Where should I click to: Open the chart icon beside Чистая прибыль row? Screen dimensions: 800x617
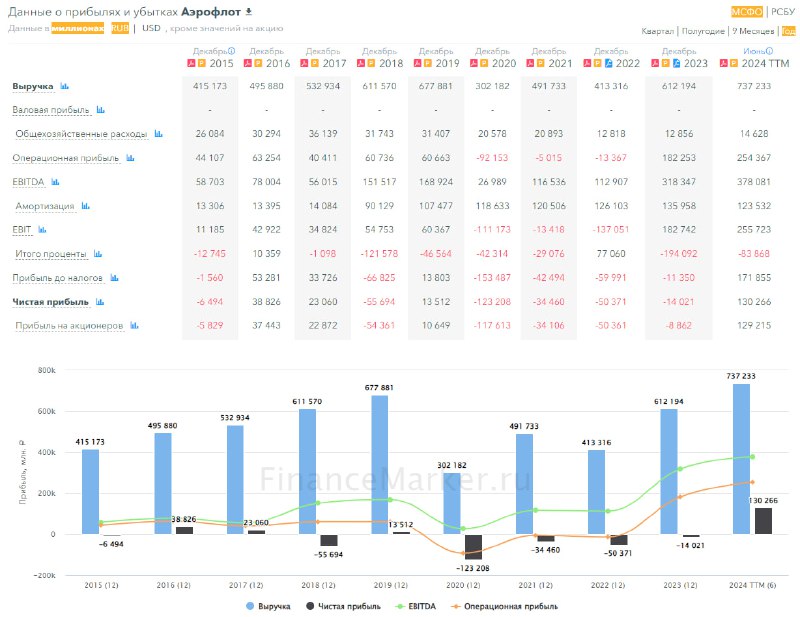point(100,302)
